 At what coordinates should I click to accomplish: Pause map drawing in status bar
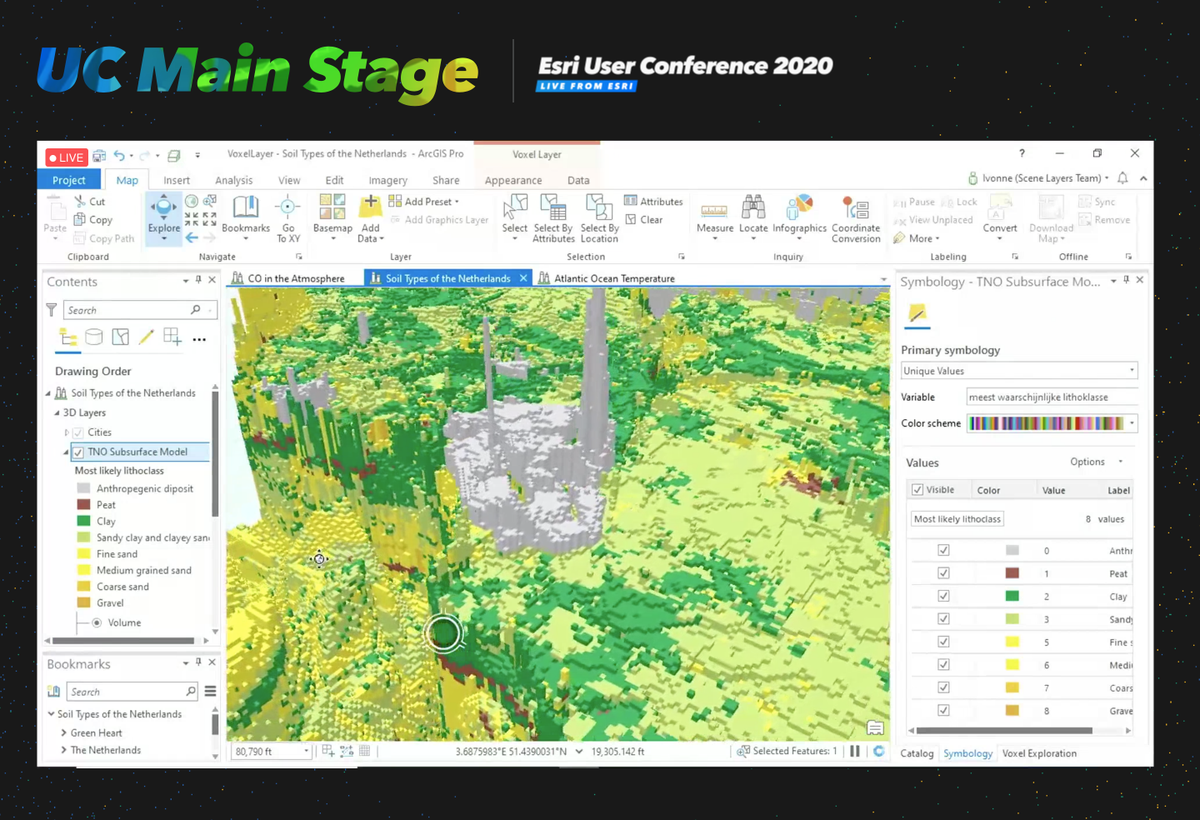[x=855, y=751]
